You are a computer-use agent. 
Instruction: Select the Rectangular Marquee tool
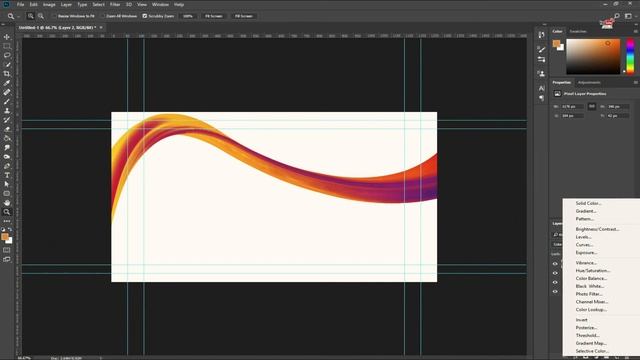pyautogui.click(x=7, y=46)
